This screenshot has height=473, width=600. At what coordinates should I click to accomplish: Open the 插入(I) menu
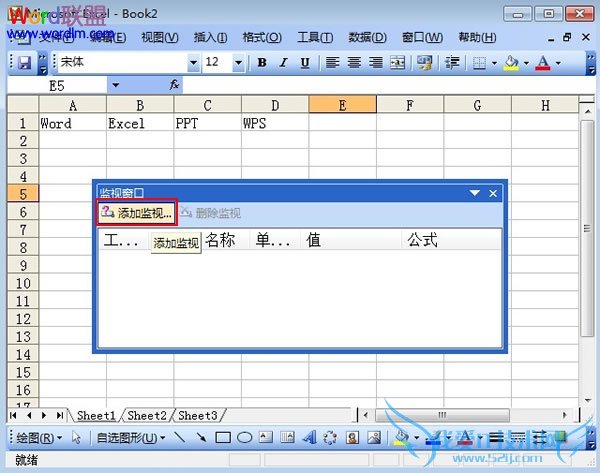210,38
